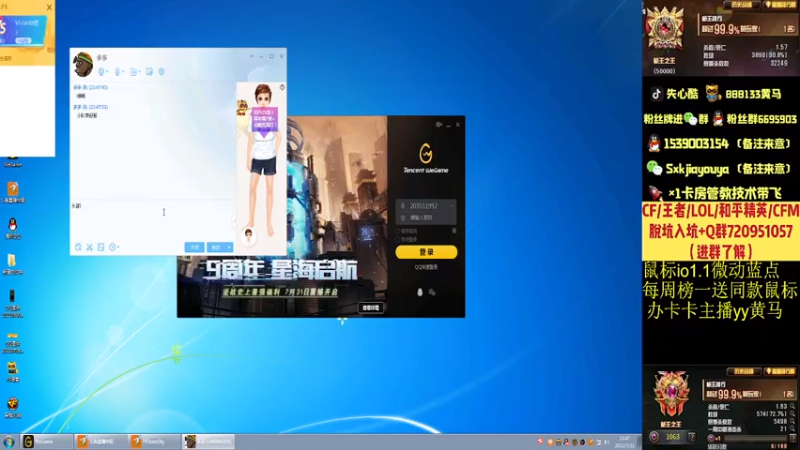
Task: Click the Windows Start orb
Action: click(9, 442)
